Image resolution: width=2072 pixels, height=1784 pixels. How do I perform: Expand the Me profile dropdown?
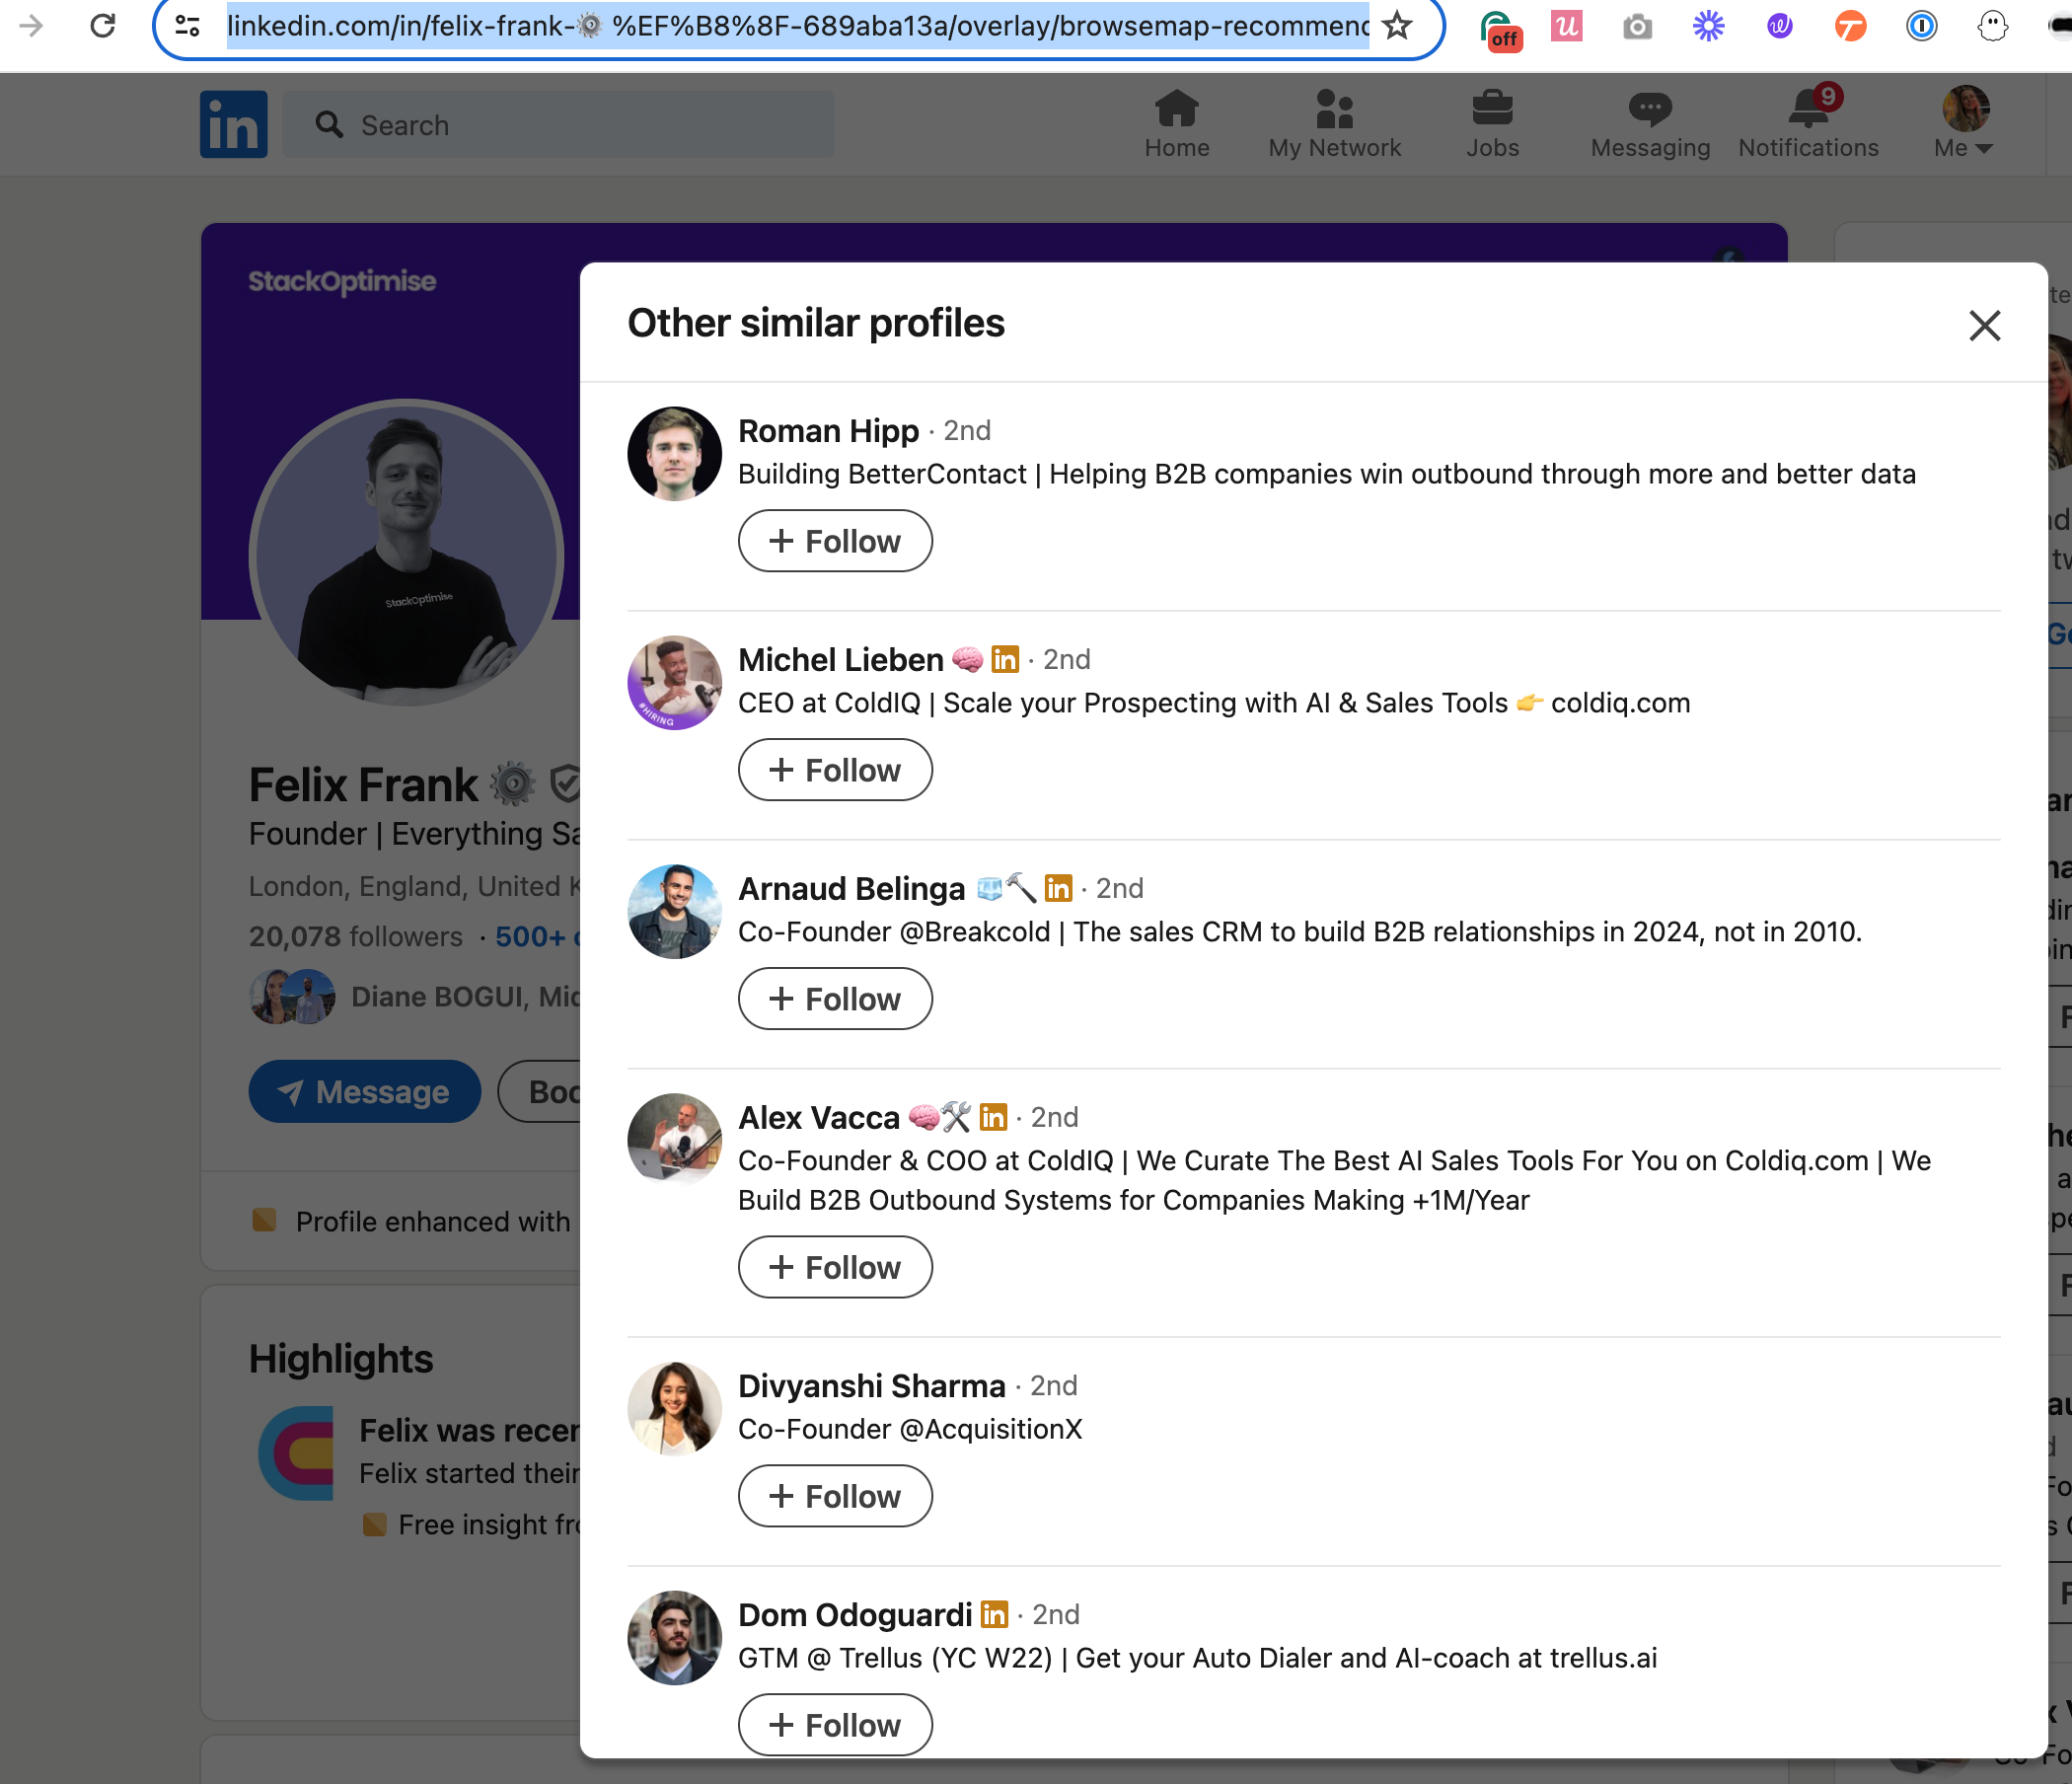tap(1964, 124)
